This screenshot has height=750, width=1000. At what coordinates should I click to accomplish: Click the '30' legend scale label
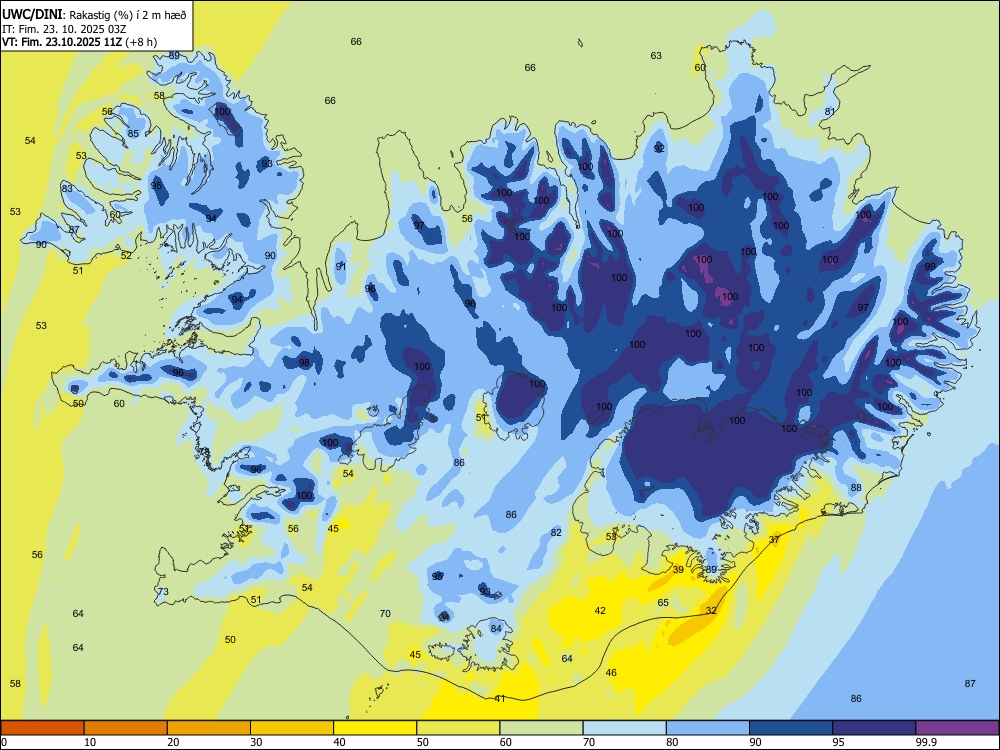pyautogui.click(x=256, y=742)
